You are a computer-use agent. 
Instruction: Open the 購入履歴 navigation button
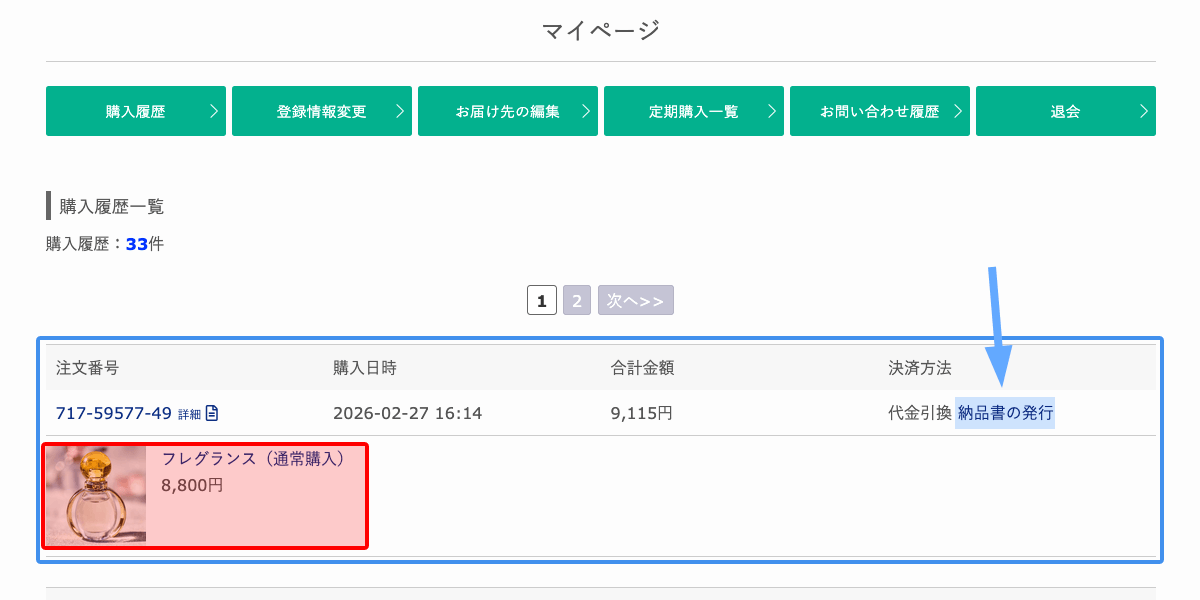[x=135, y=112]
